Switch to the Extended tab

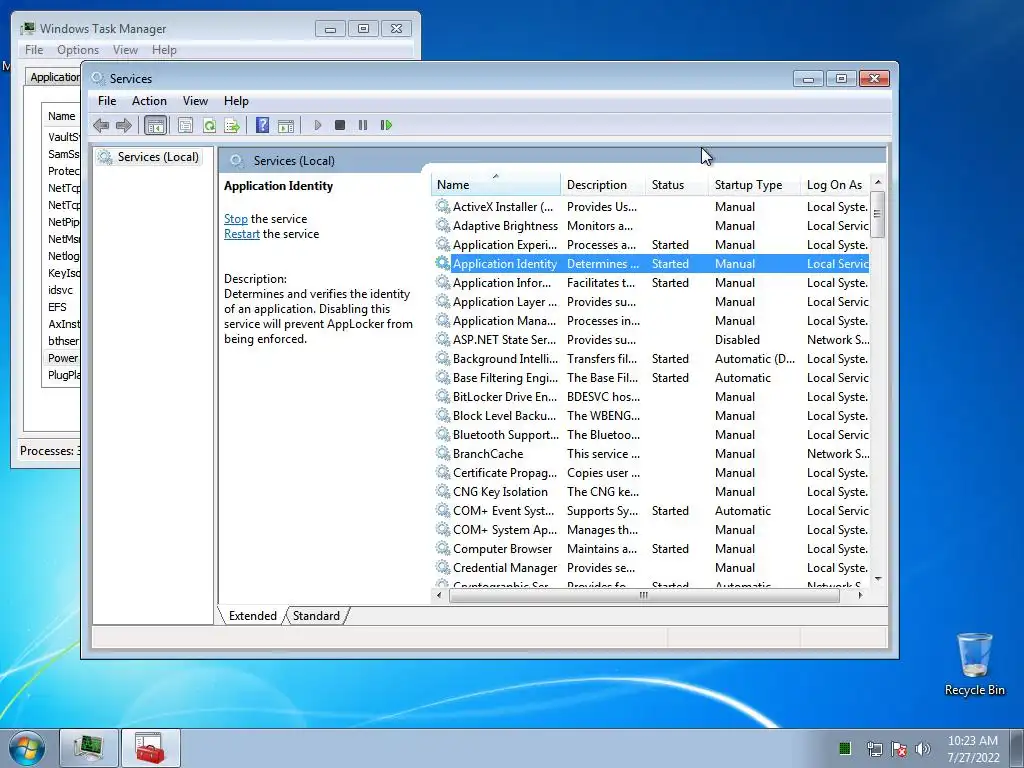pyautogui.click(x=253, y=616)
